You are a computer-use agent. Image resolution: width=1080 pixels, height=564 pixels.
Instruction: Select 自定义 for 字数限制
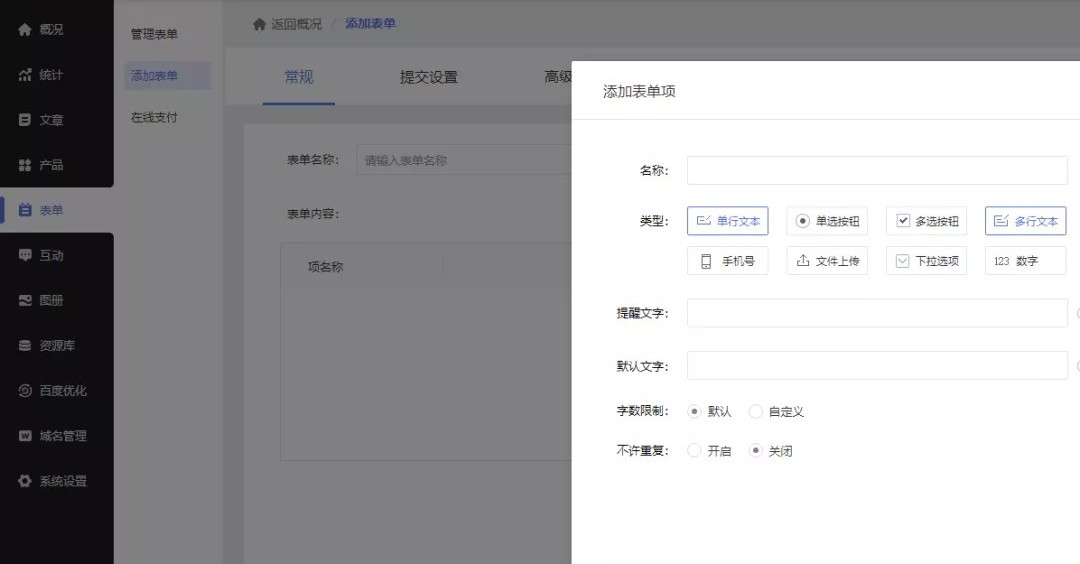tap(756, 411)
